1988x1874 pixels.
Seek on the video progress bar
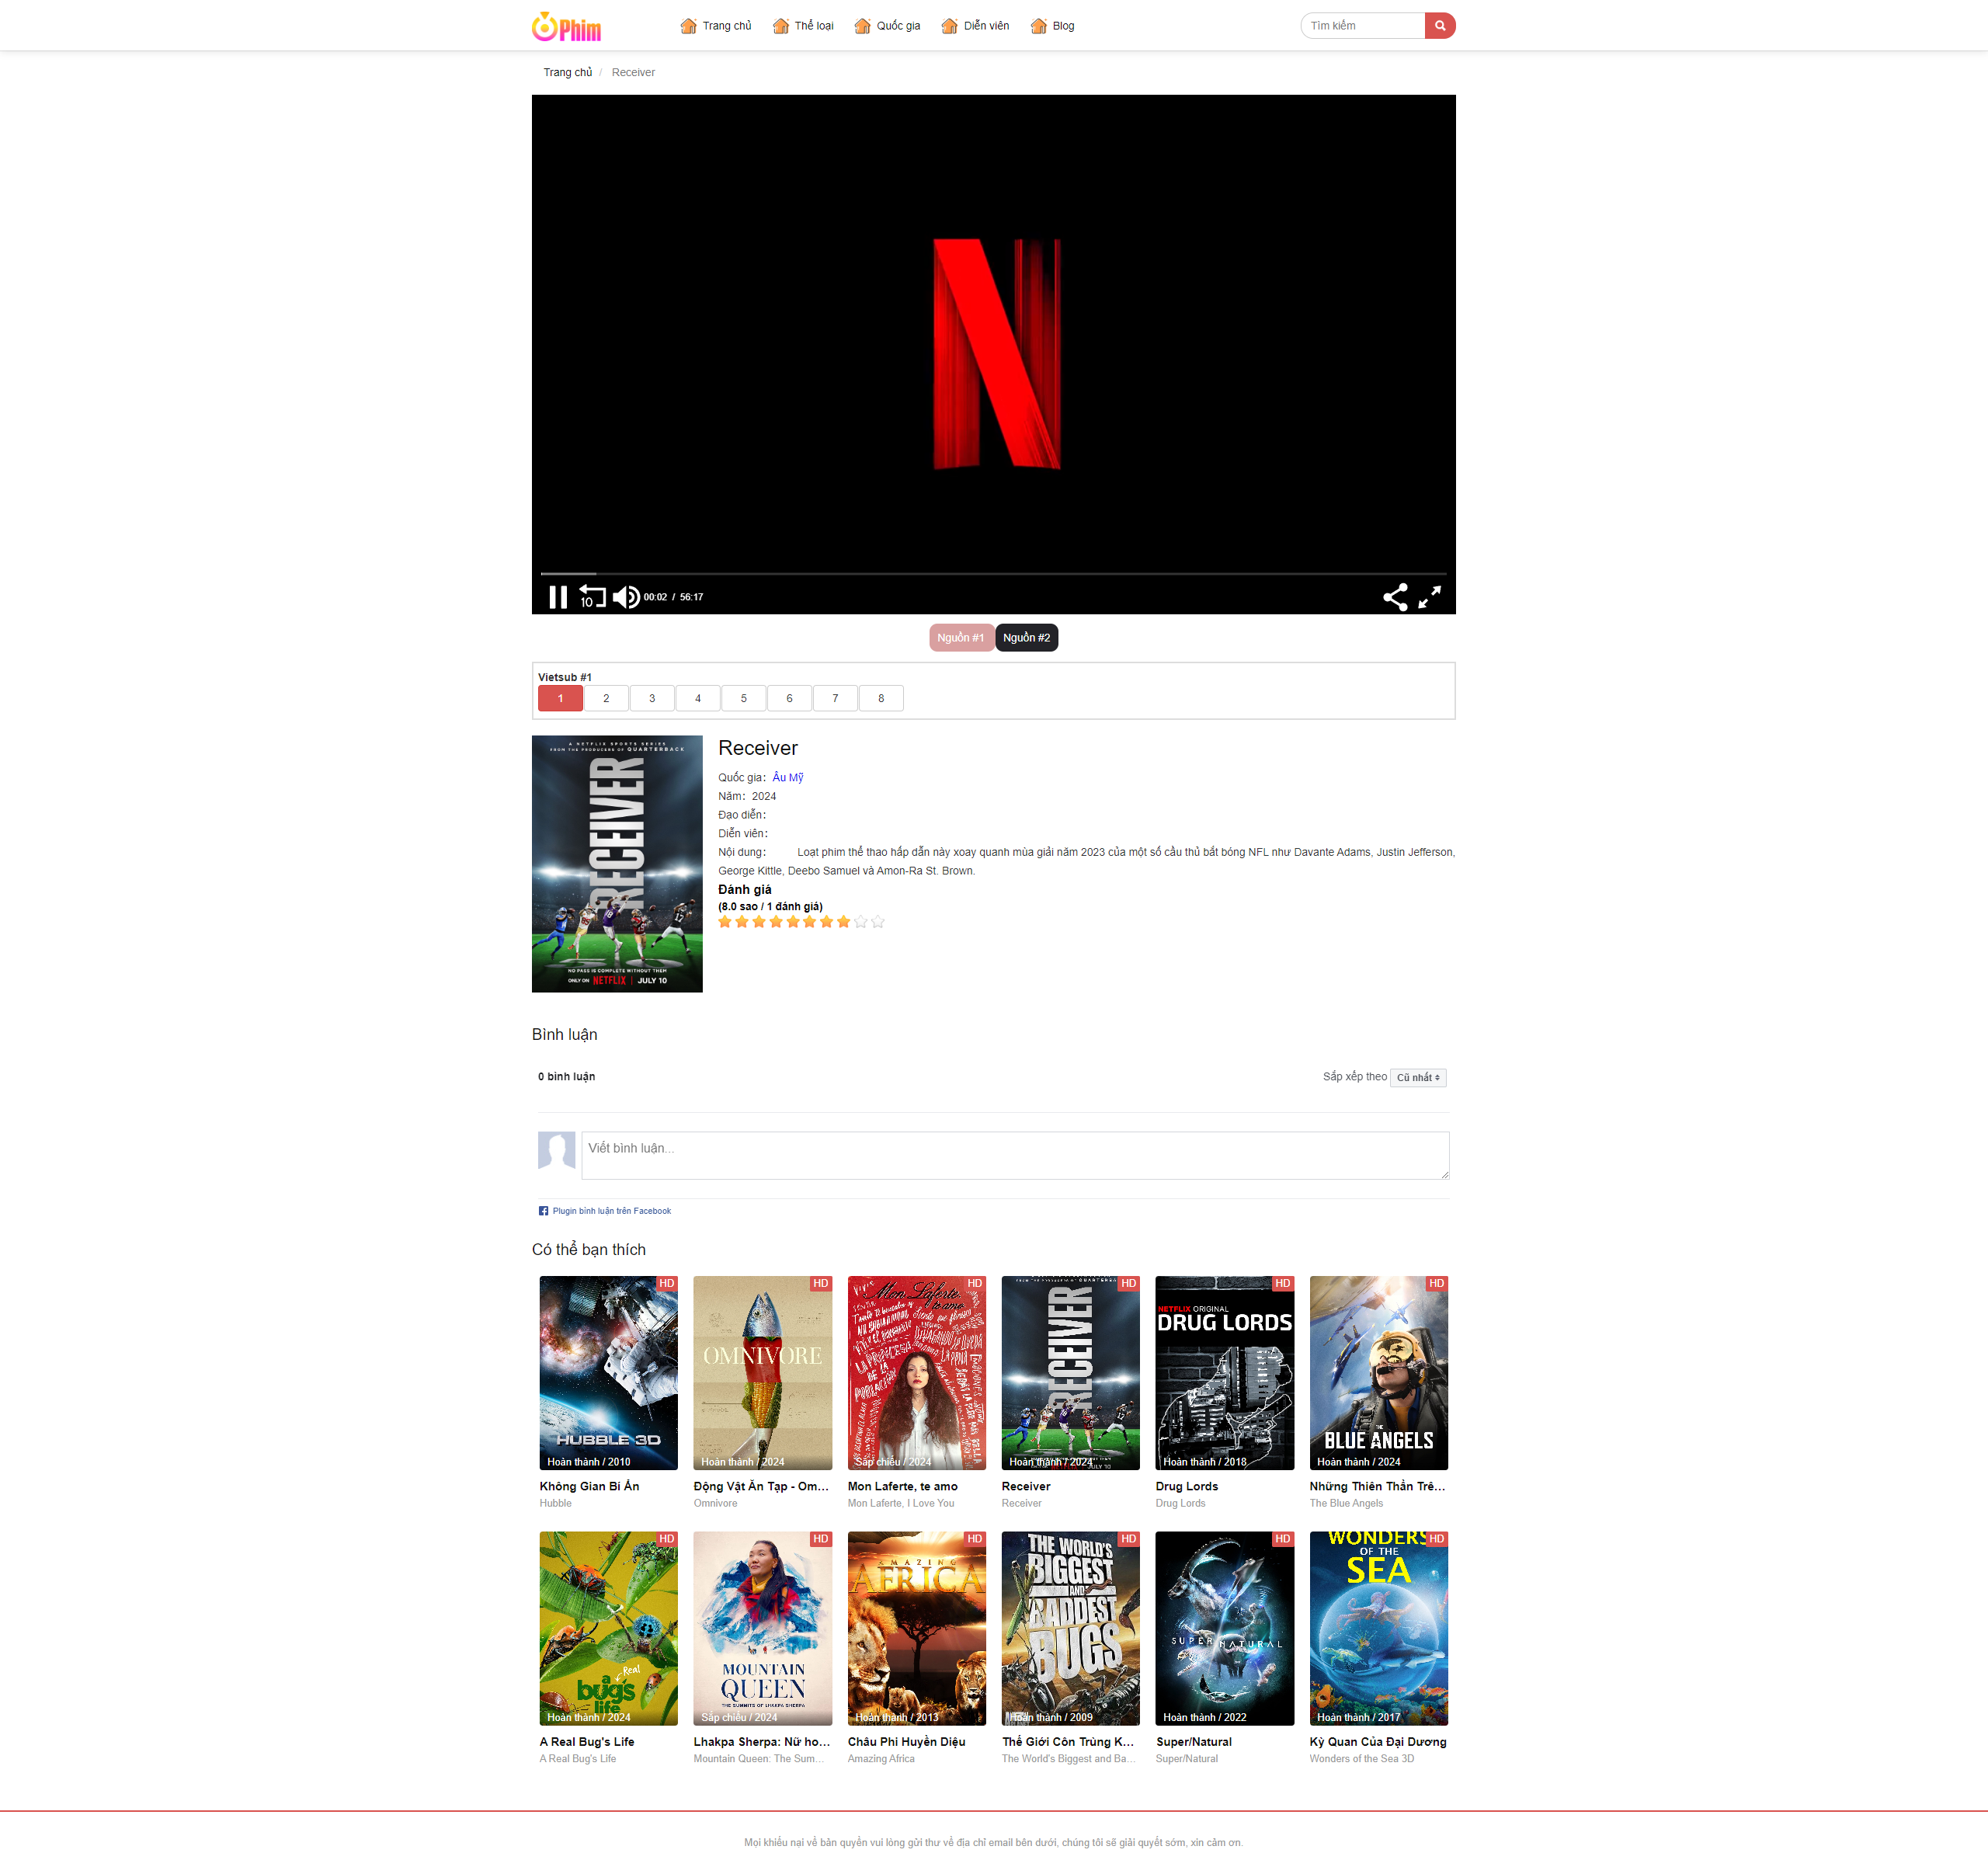[993, 574]
